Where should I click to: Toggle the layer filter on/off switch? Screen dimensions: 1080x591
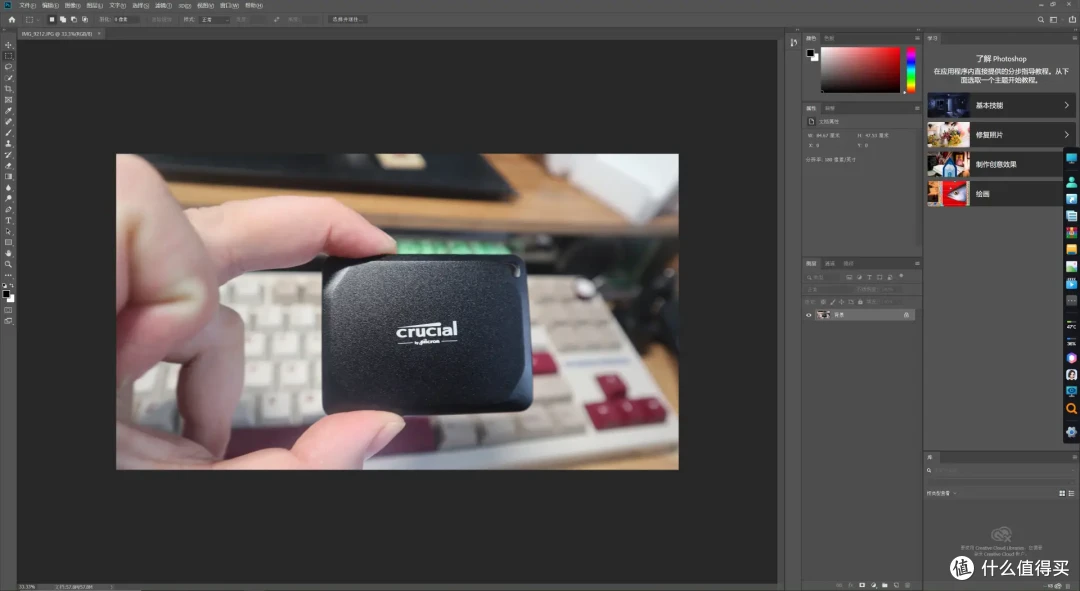click(901, 276)
